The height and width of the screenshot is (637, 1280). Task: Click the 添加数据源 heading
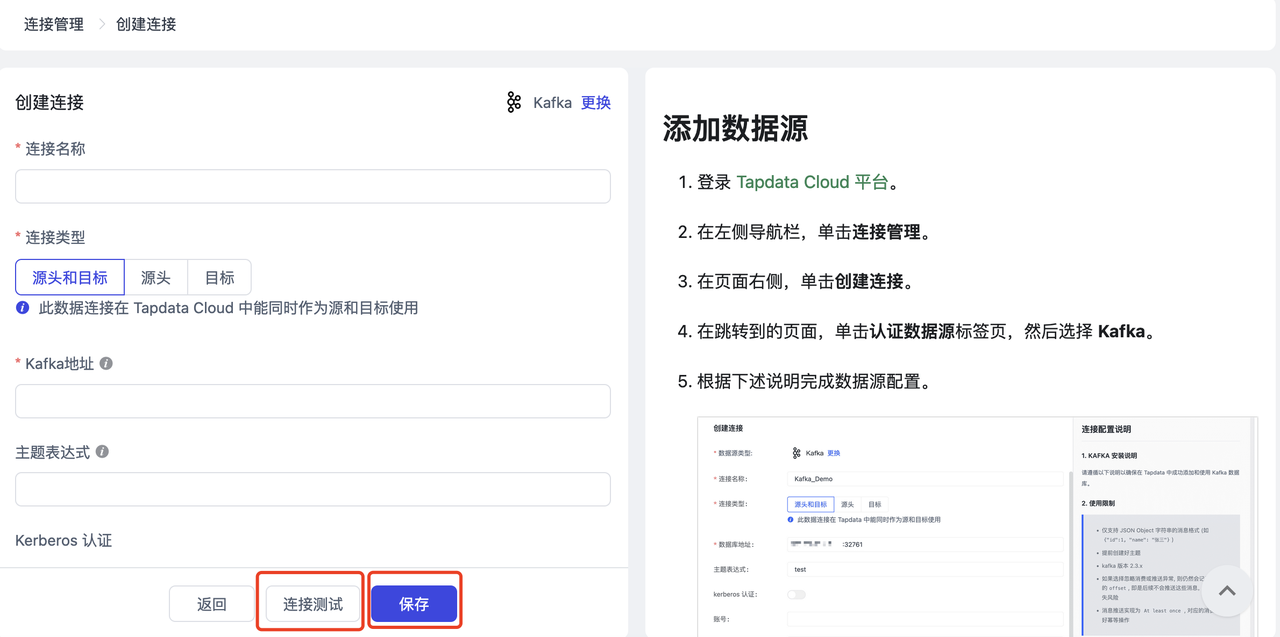735,128
